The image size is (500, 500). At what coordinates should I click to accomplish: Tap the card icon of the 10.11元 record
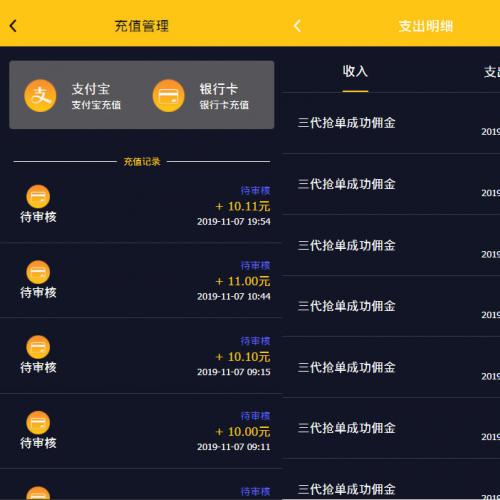point(38,197)
